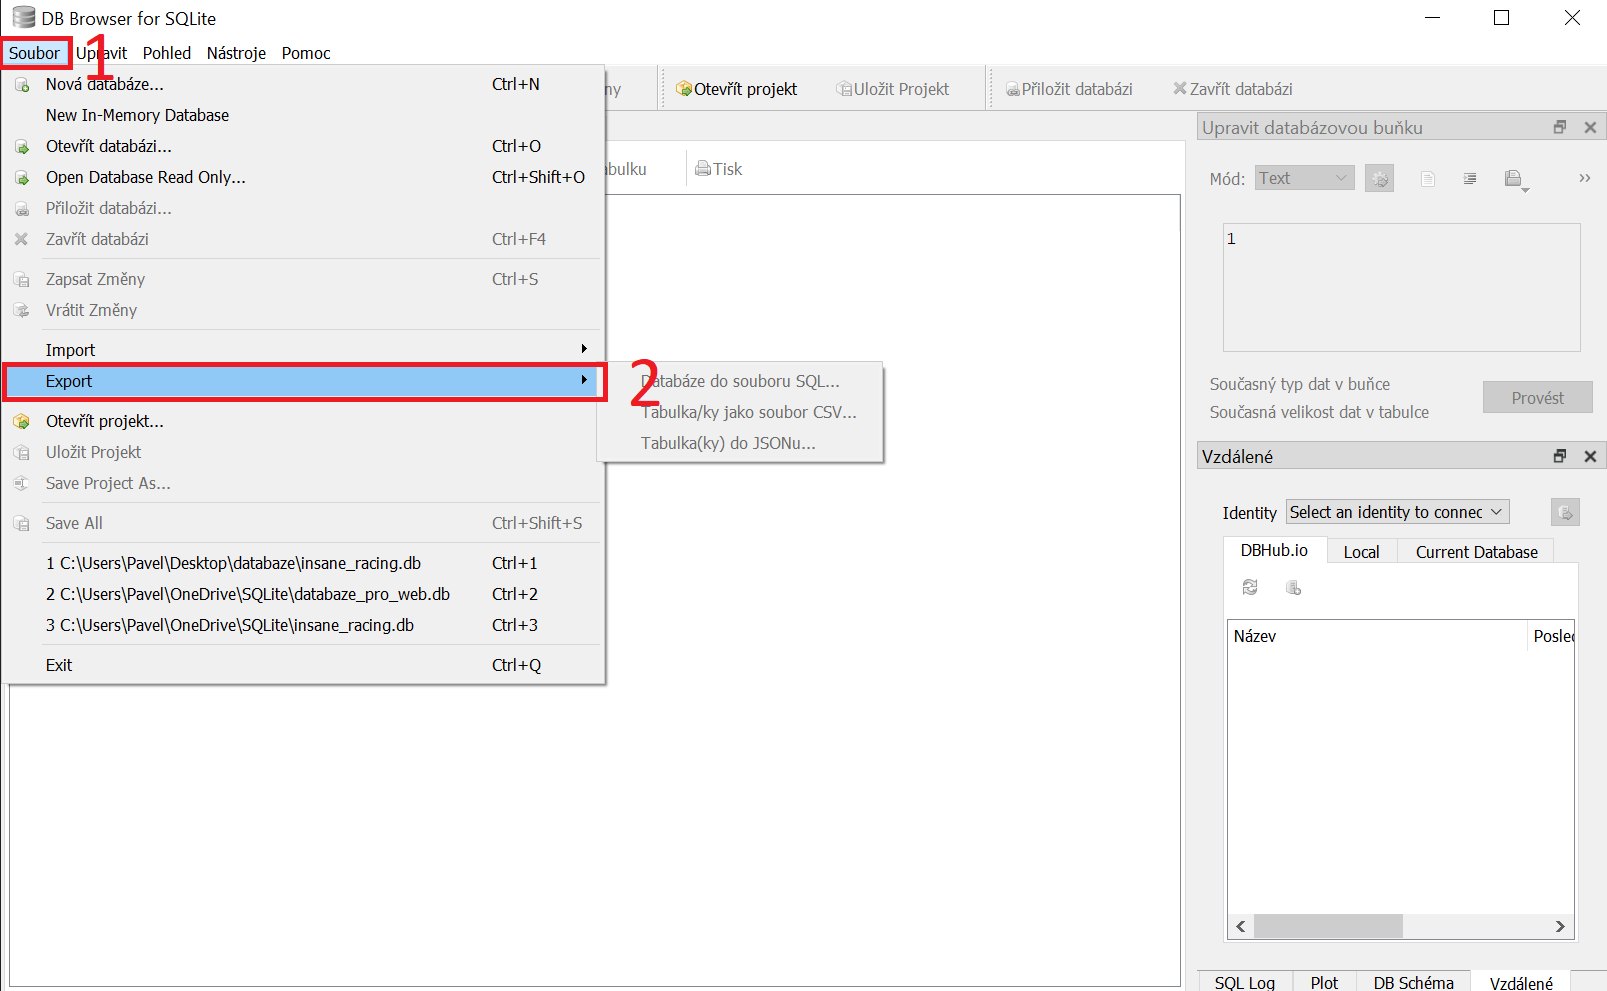Screen dimensions: 1607x991
Task: Open the Pohled menu
Action: 167,53
